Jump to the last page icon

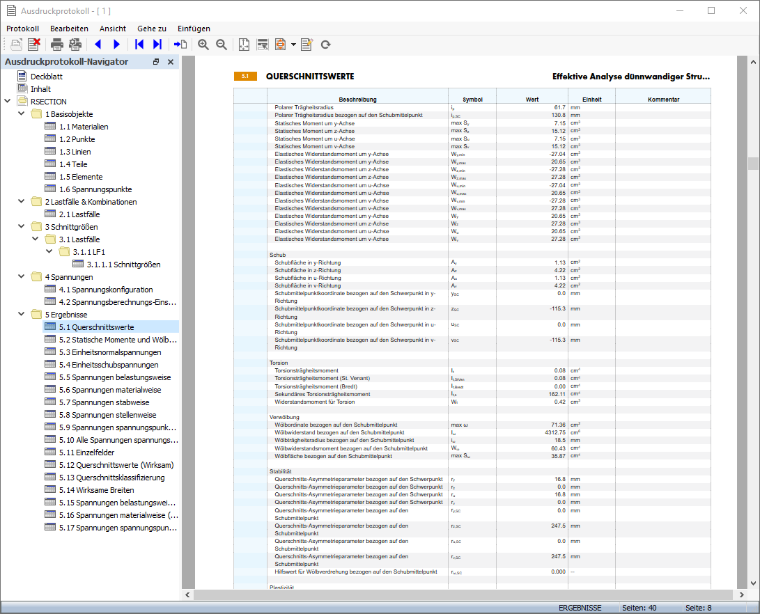[157, 44]
